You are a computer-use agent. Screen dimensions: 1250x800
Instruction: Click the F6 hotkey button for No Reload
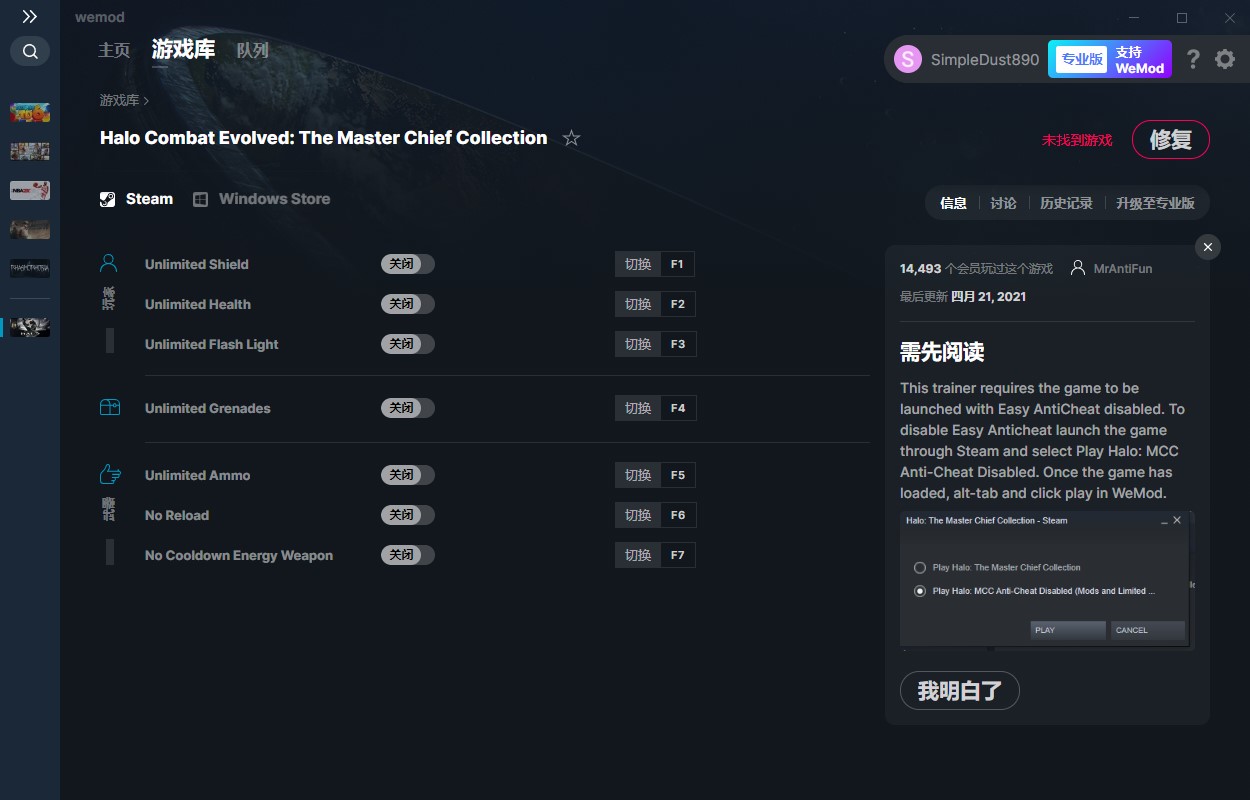677,515
